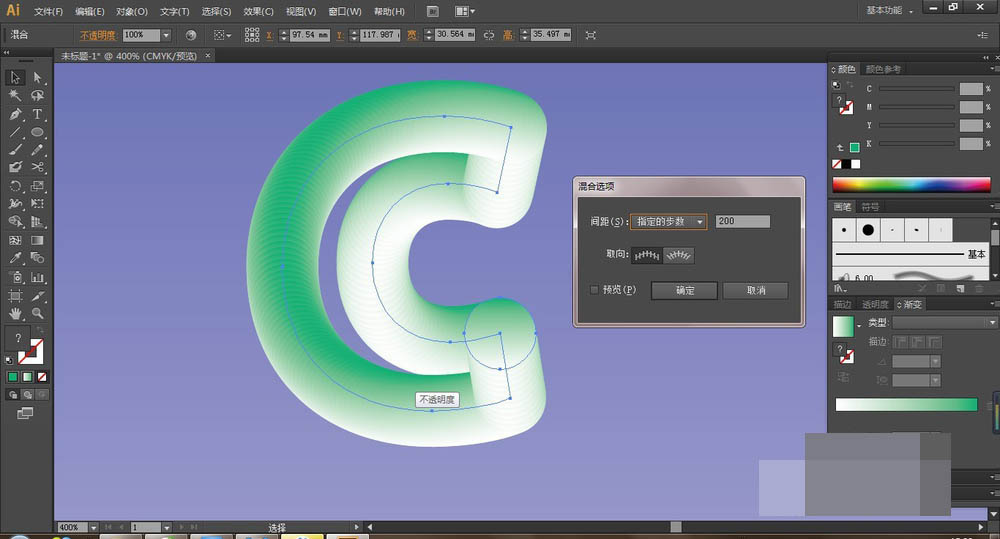Click the rainbow color spectrum bar
This screenshot has height=539, width=1000.
pyautogui.click(x=911, y=185)
